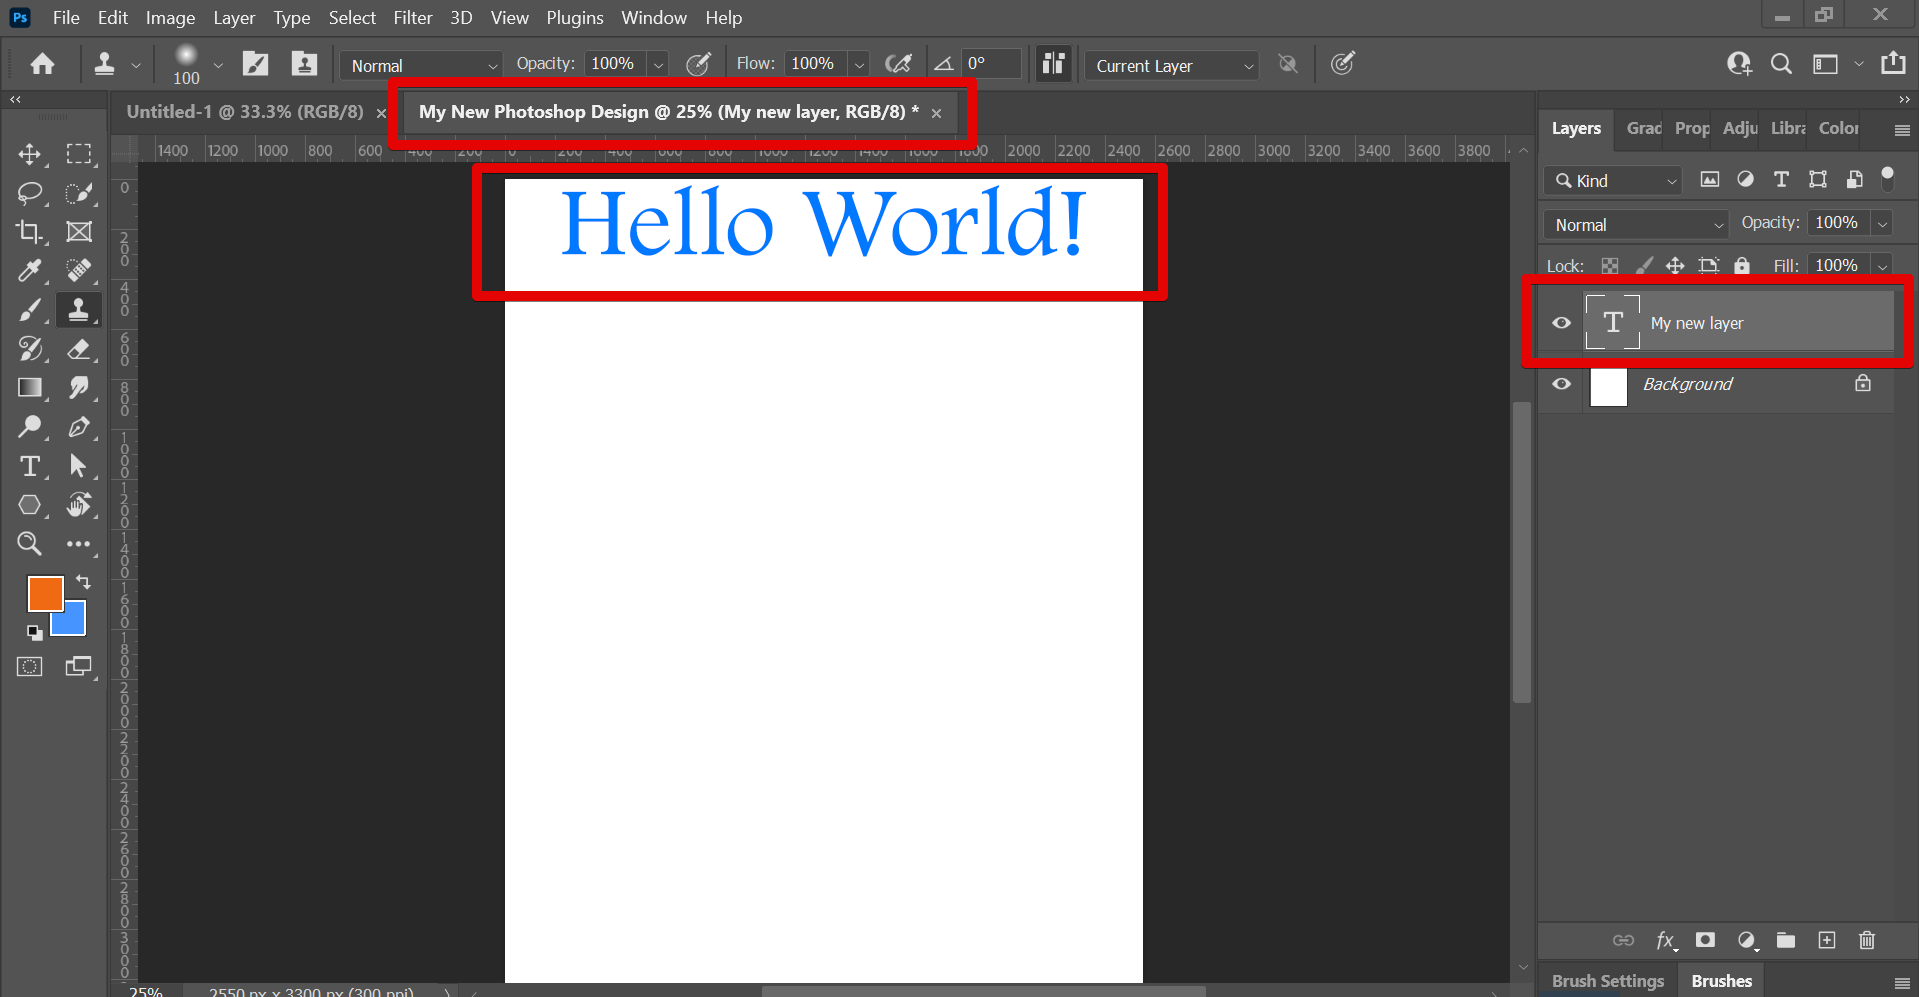
Task: Click the Home button in options bar
Action: (42, 65)
